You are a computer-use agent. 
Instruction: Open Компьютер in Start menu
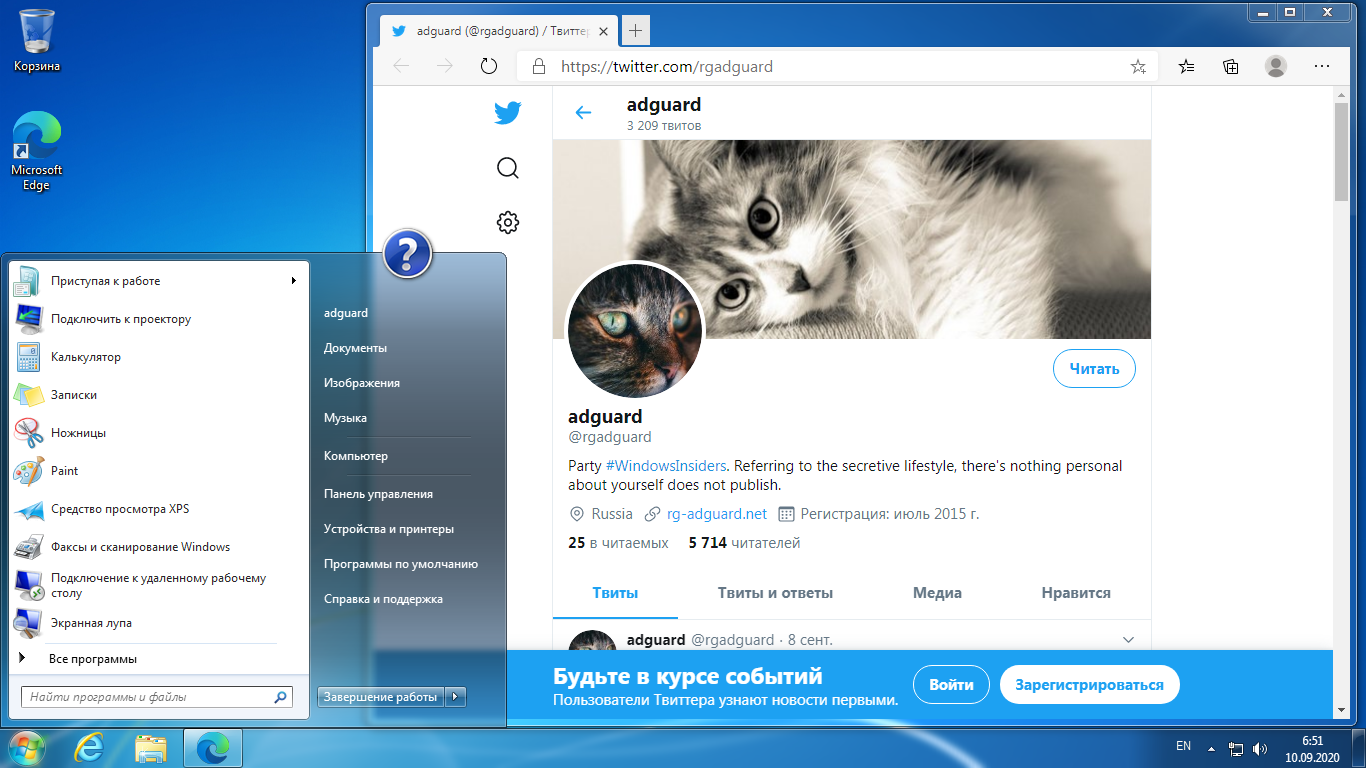(356, 456)
